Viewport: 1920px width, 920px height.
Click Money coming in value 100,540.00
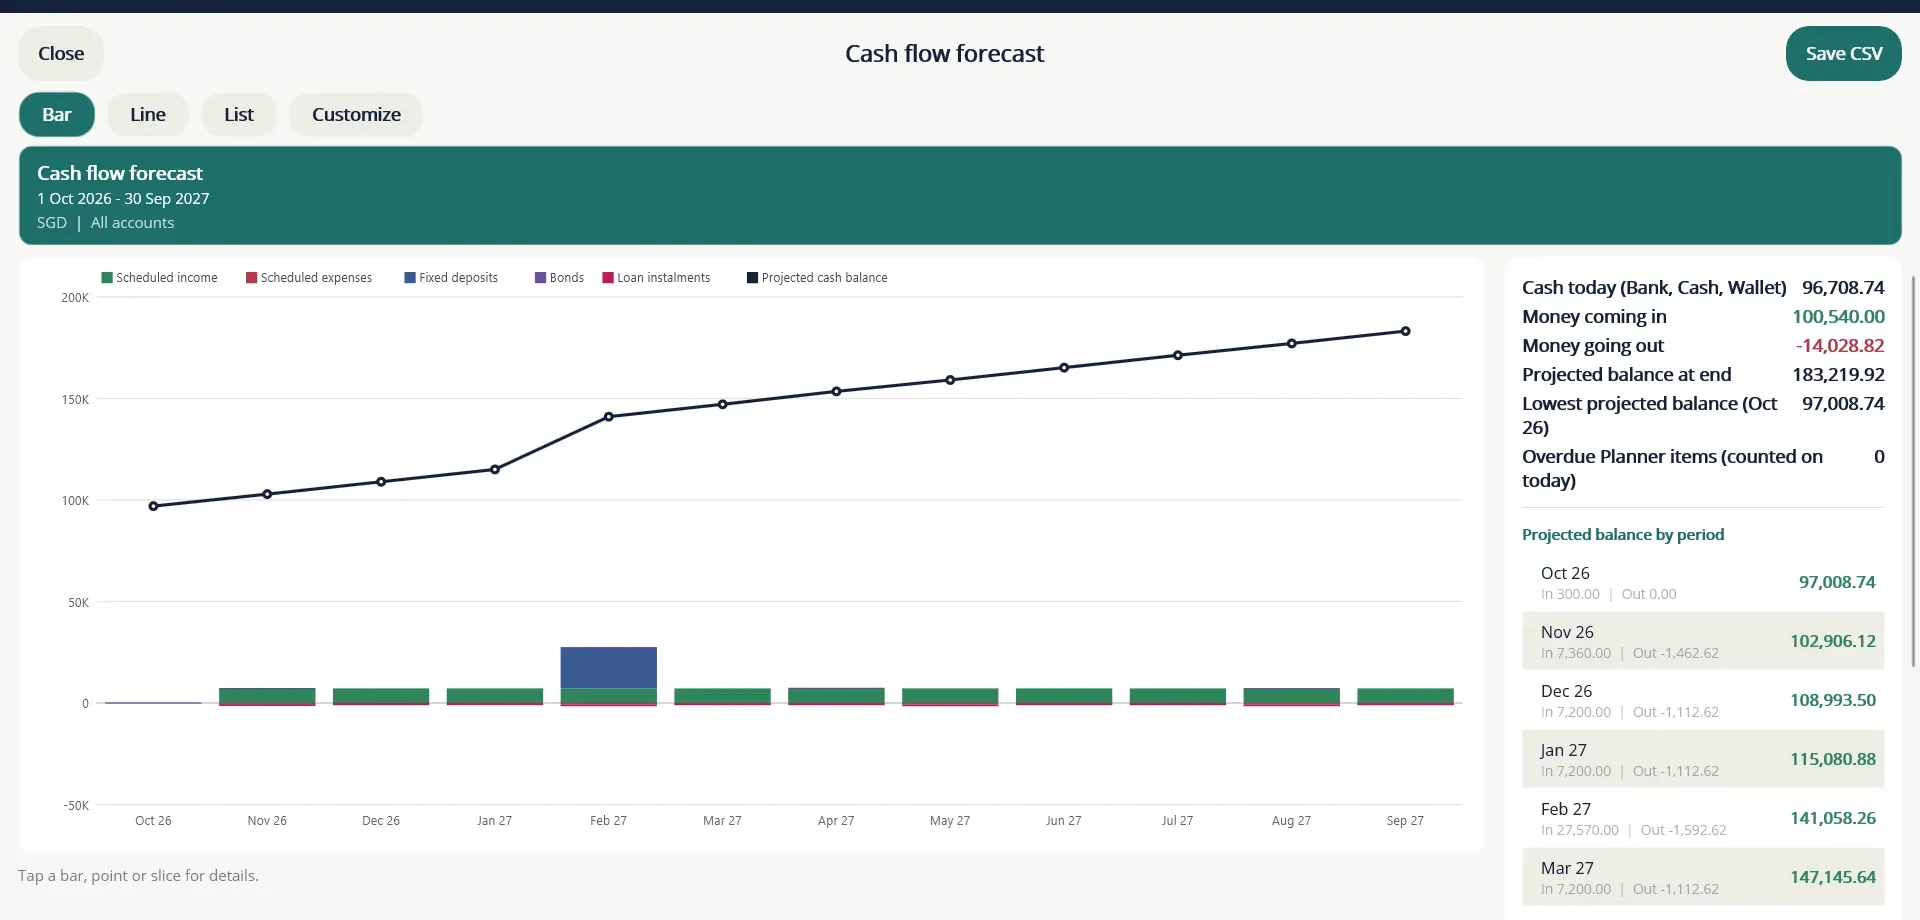tap(1838, 317)
